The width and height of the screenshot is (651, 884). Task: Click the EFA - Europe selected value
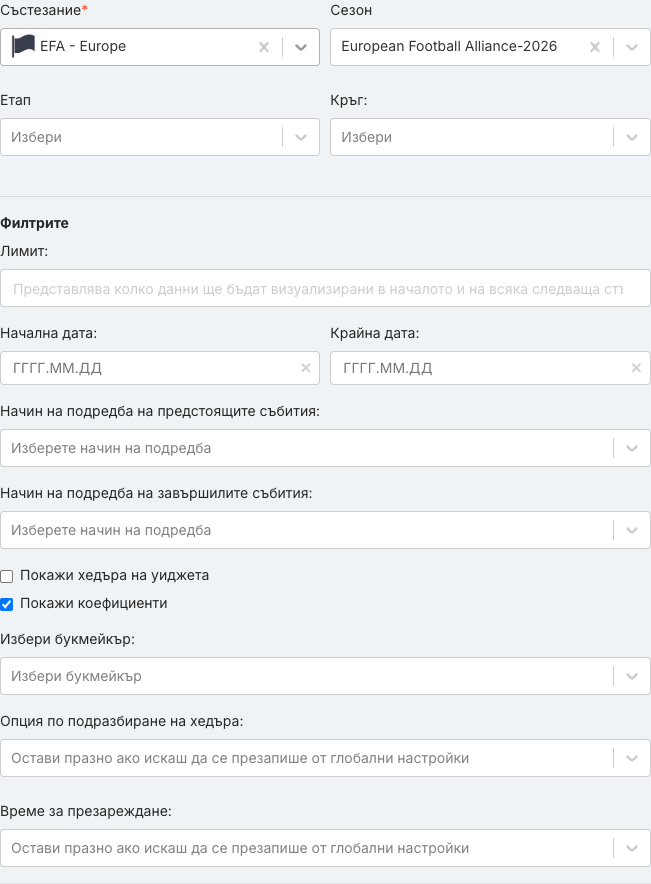tap(83, 46)
